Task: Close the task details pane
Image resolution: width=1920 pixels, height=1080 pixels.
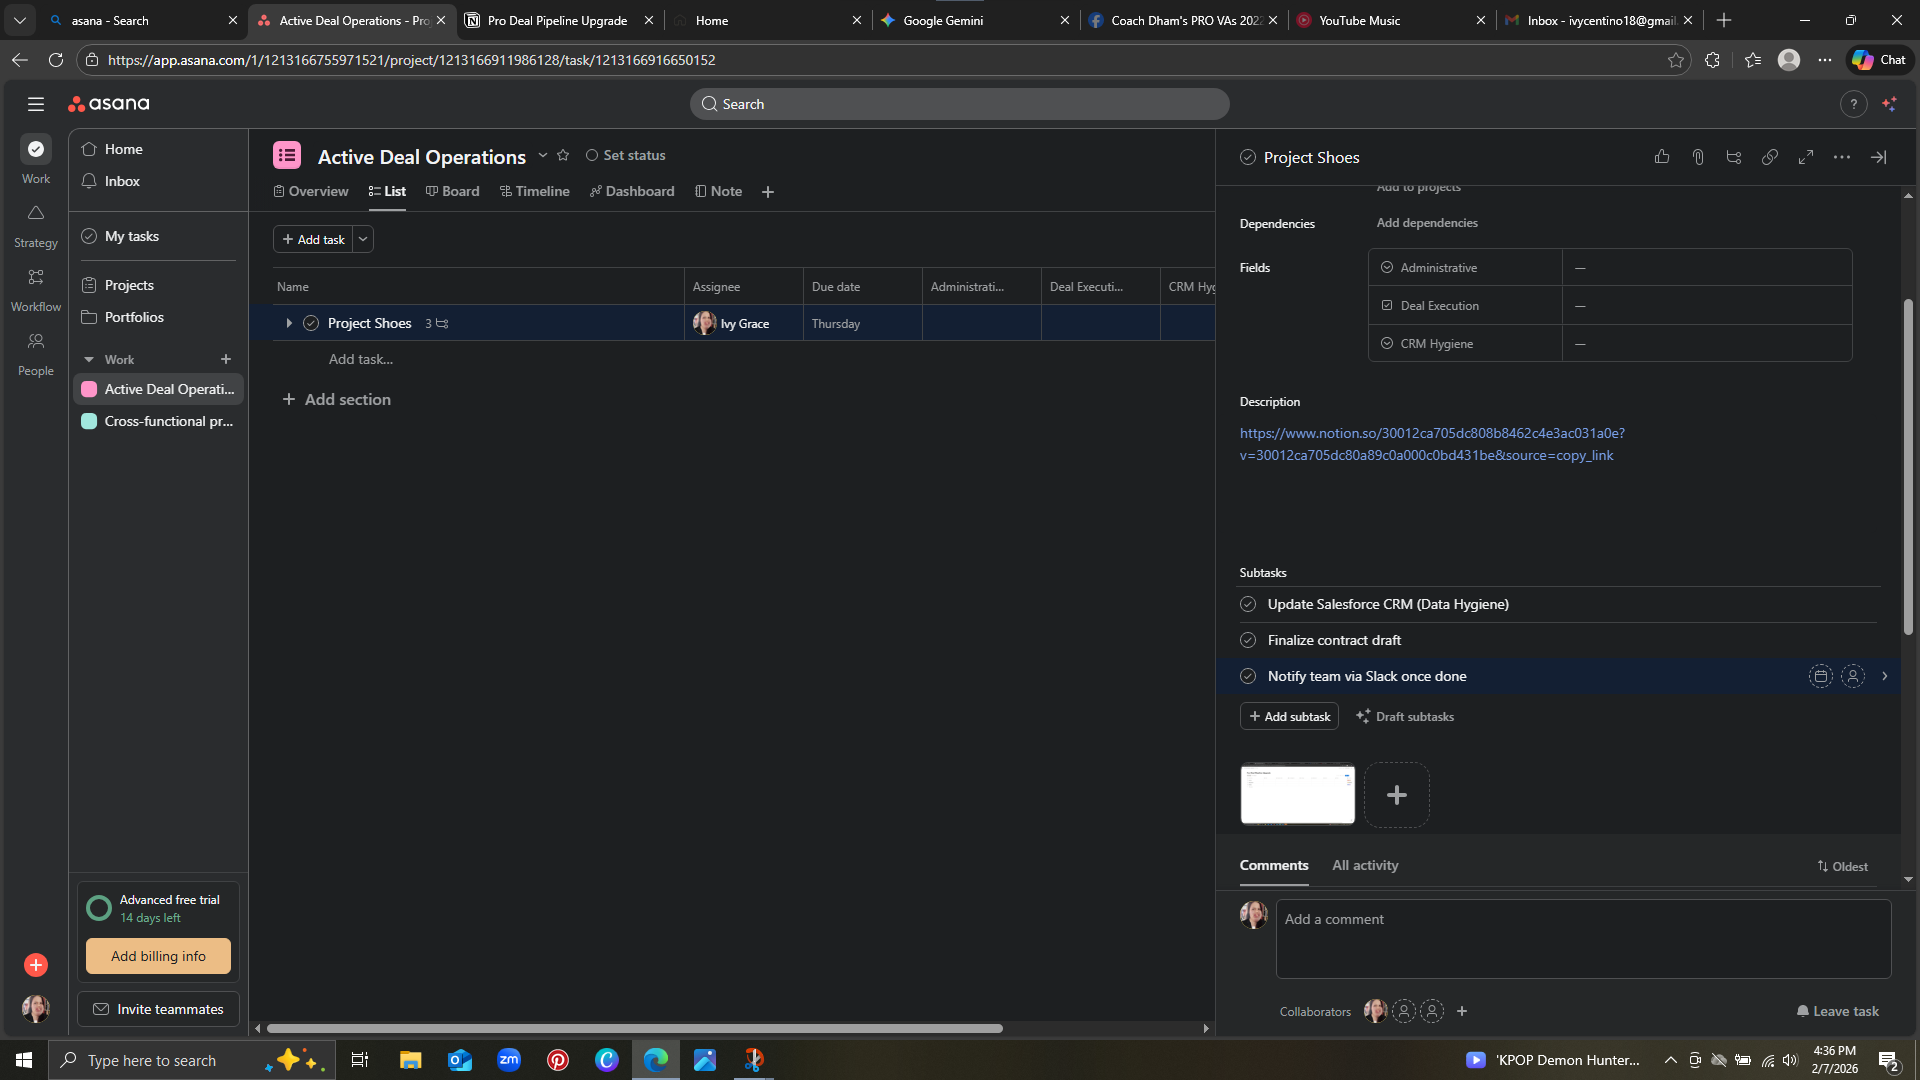Action: [1879, 157]
